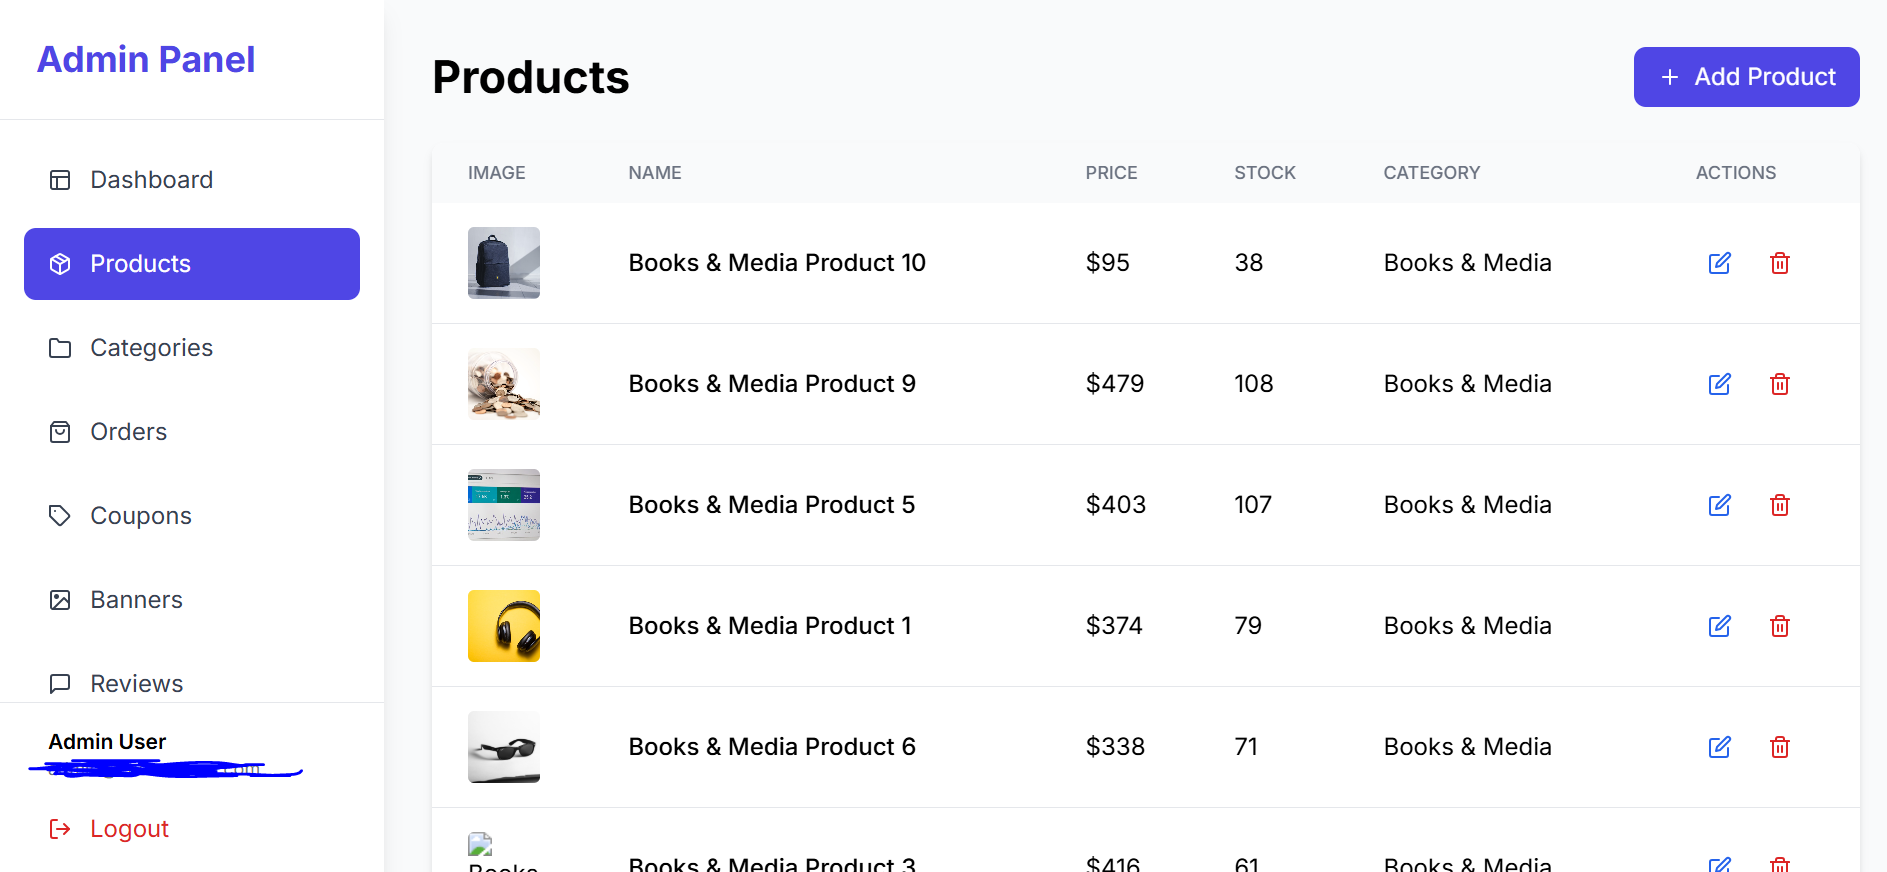This screenshot has height=872, width=1887.
Task: Go to Categories section
Action: pyautogui.click(x=151, y=348)
